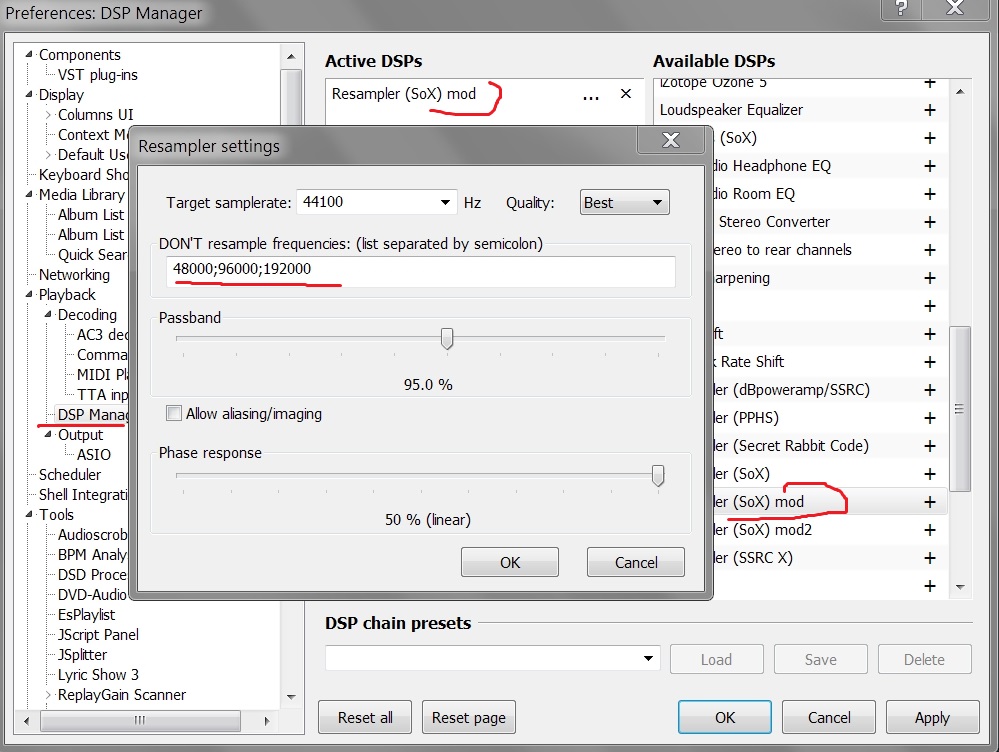Click the DON'T resample frequencies field
999x752 pixels.
point(420,270)
